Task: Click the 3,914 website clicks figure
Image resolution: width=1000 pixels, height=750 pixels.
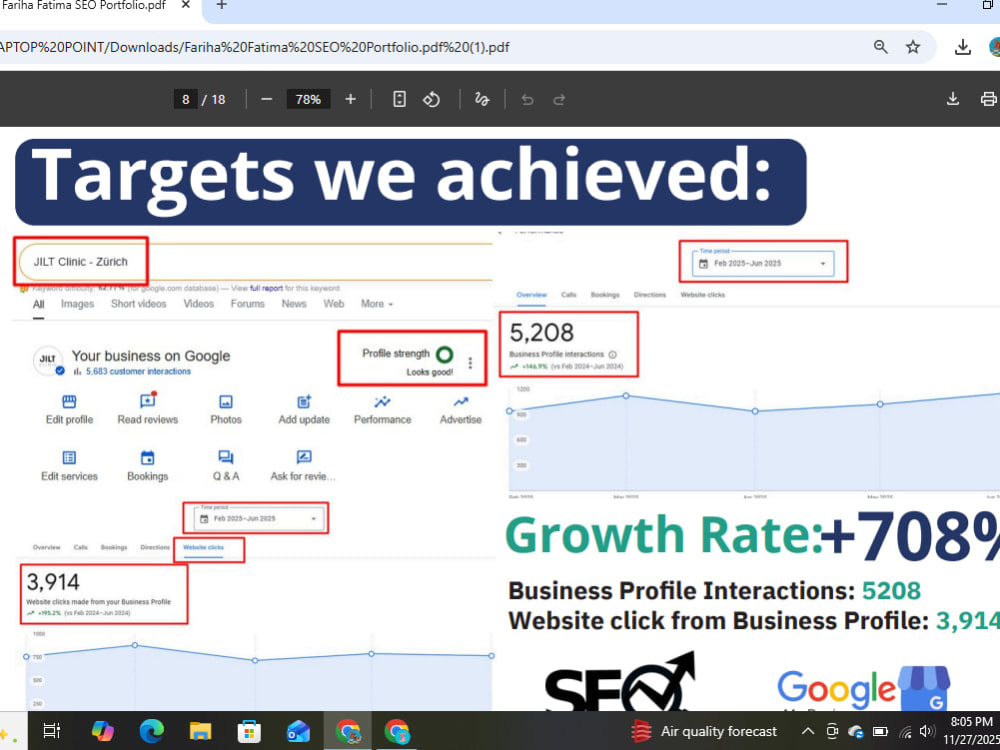Action: (53, 582)
